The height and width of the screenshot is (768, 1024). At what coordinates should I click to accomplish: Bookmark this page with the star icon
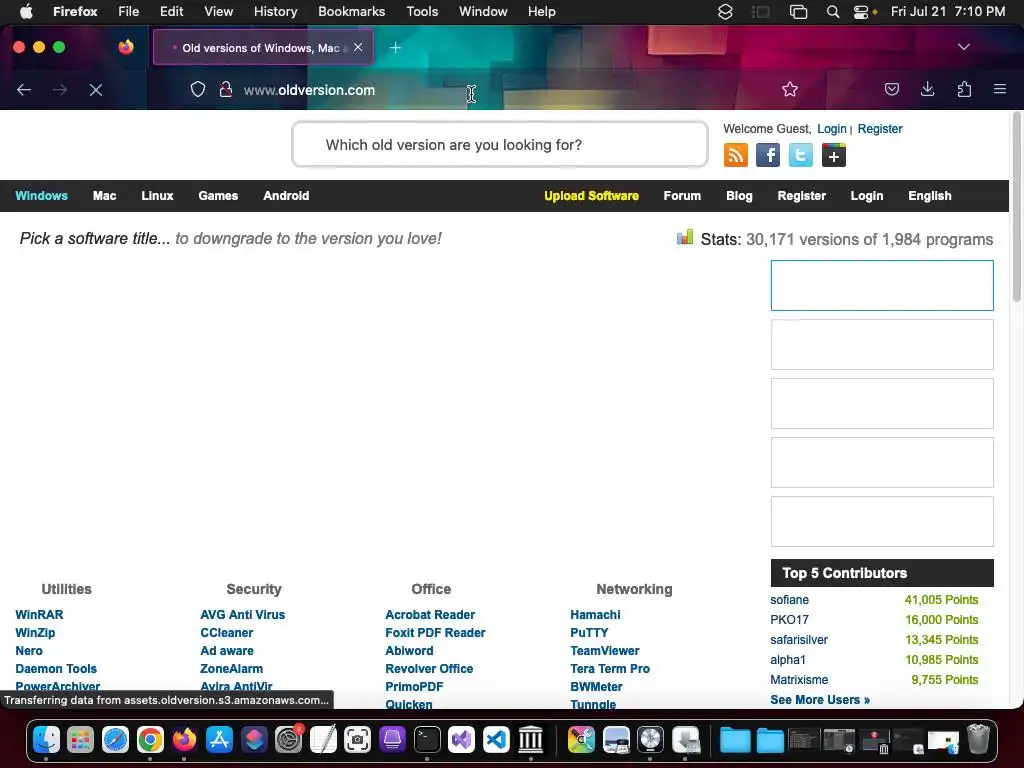coord(790,89)
